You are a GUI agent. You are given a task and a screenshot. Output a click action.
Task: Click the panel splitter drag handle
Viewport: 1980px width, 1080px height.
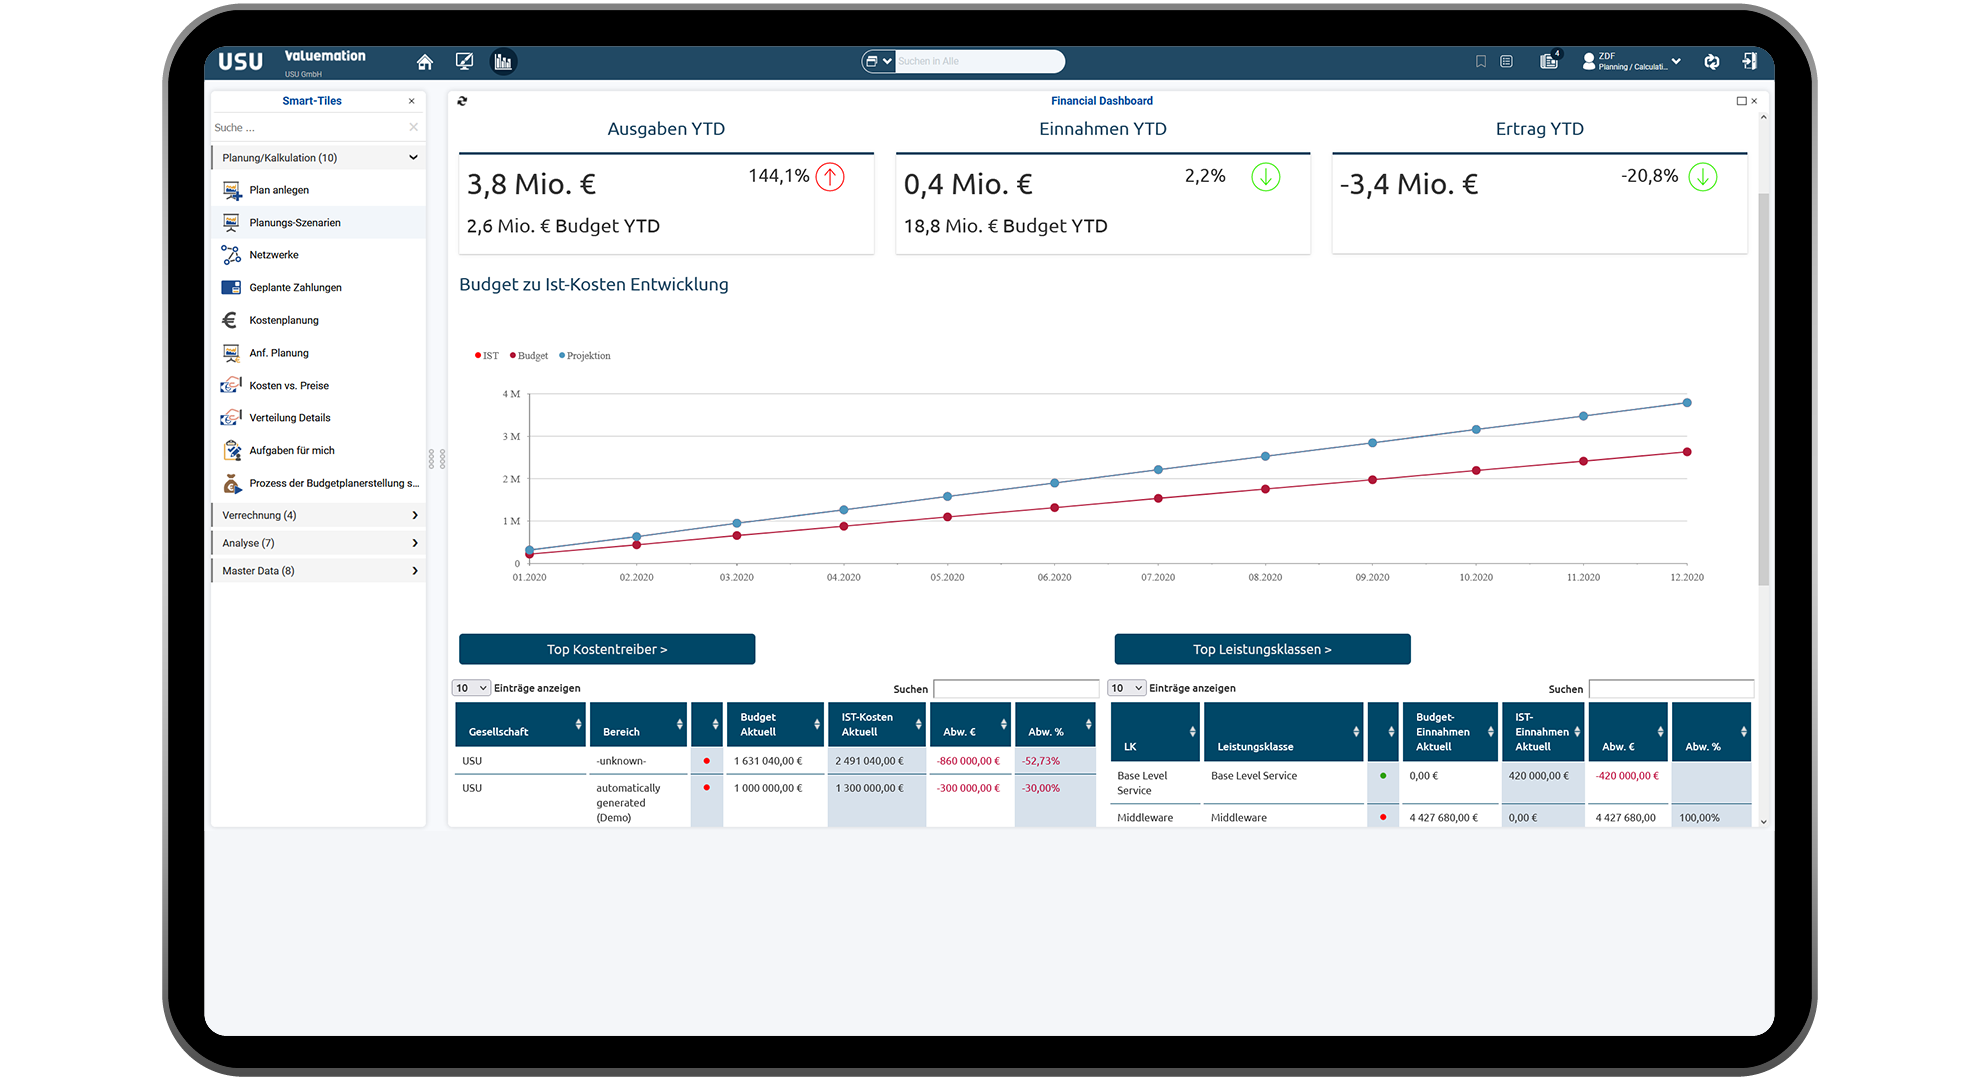[437, 459]
